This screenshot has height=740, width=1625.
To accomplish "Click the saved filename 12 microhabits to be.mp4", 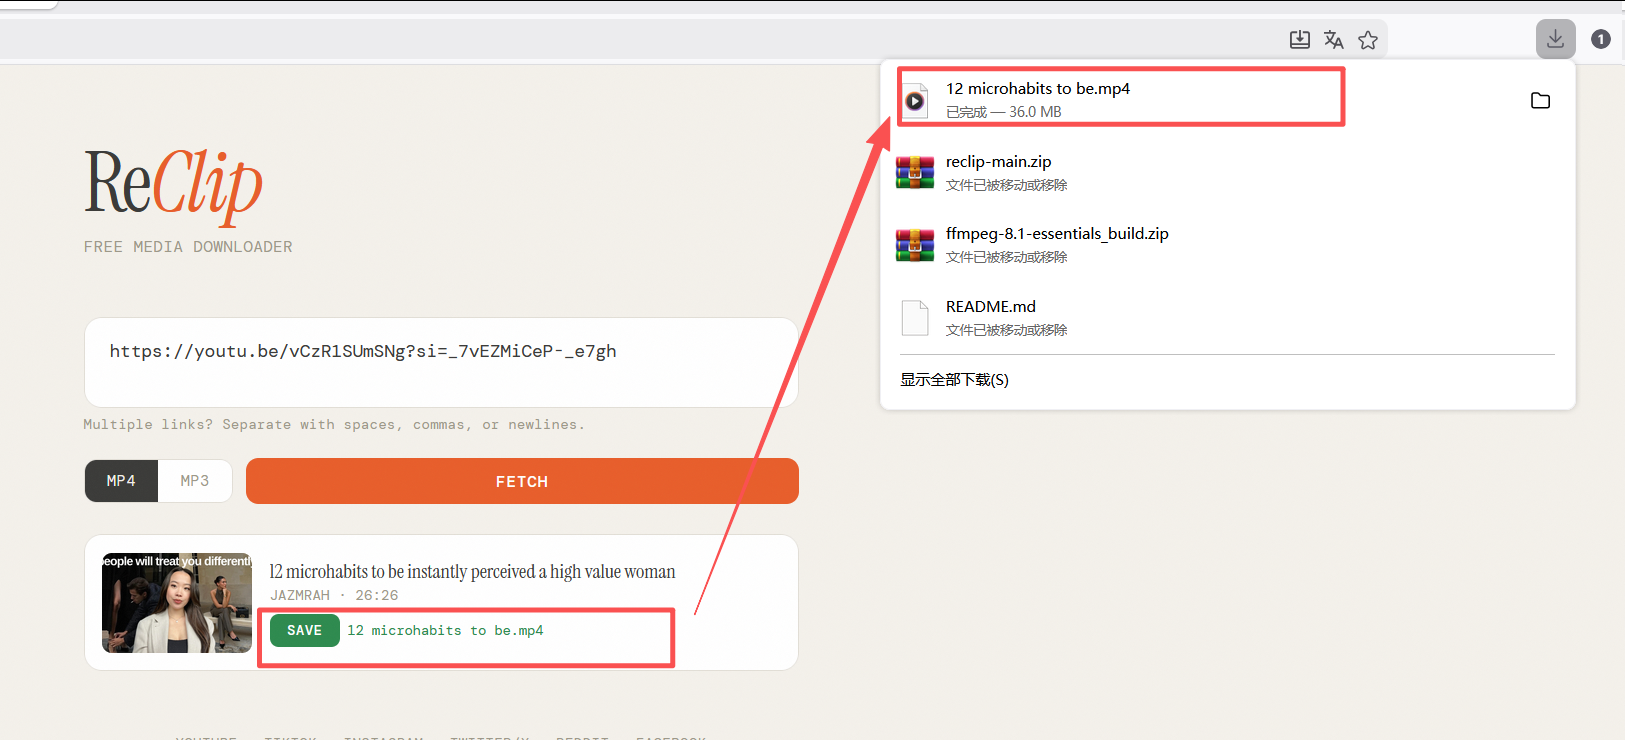I will tap(445, 631).
